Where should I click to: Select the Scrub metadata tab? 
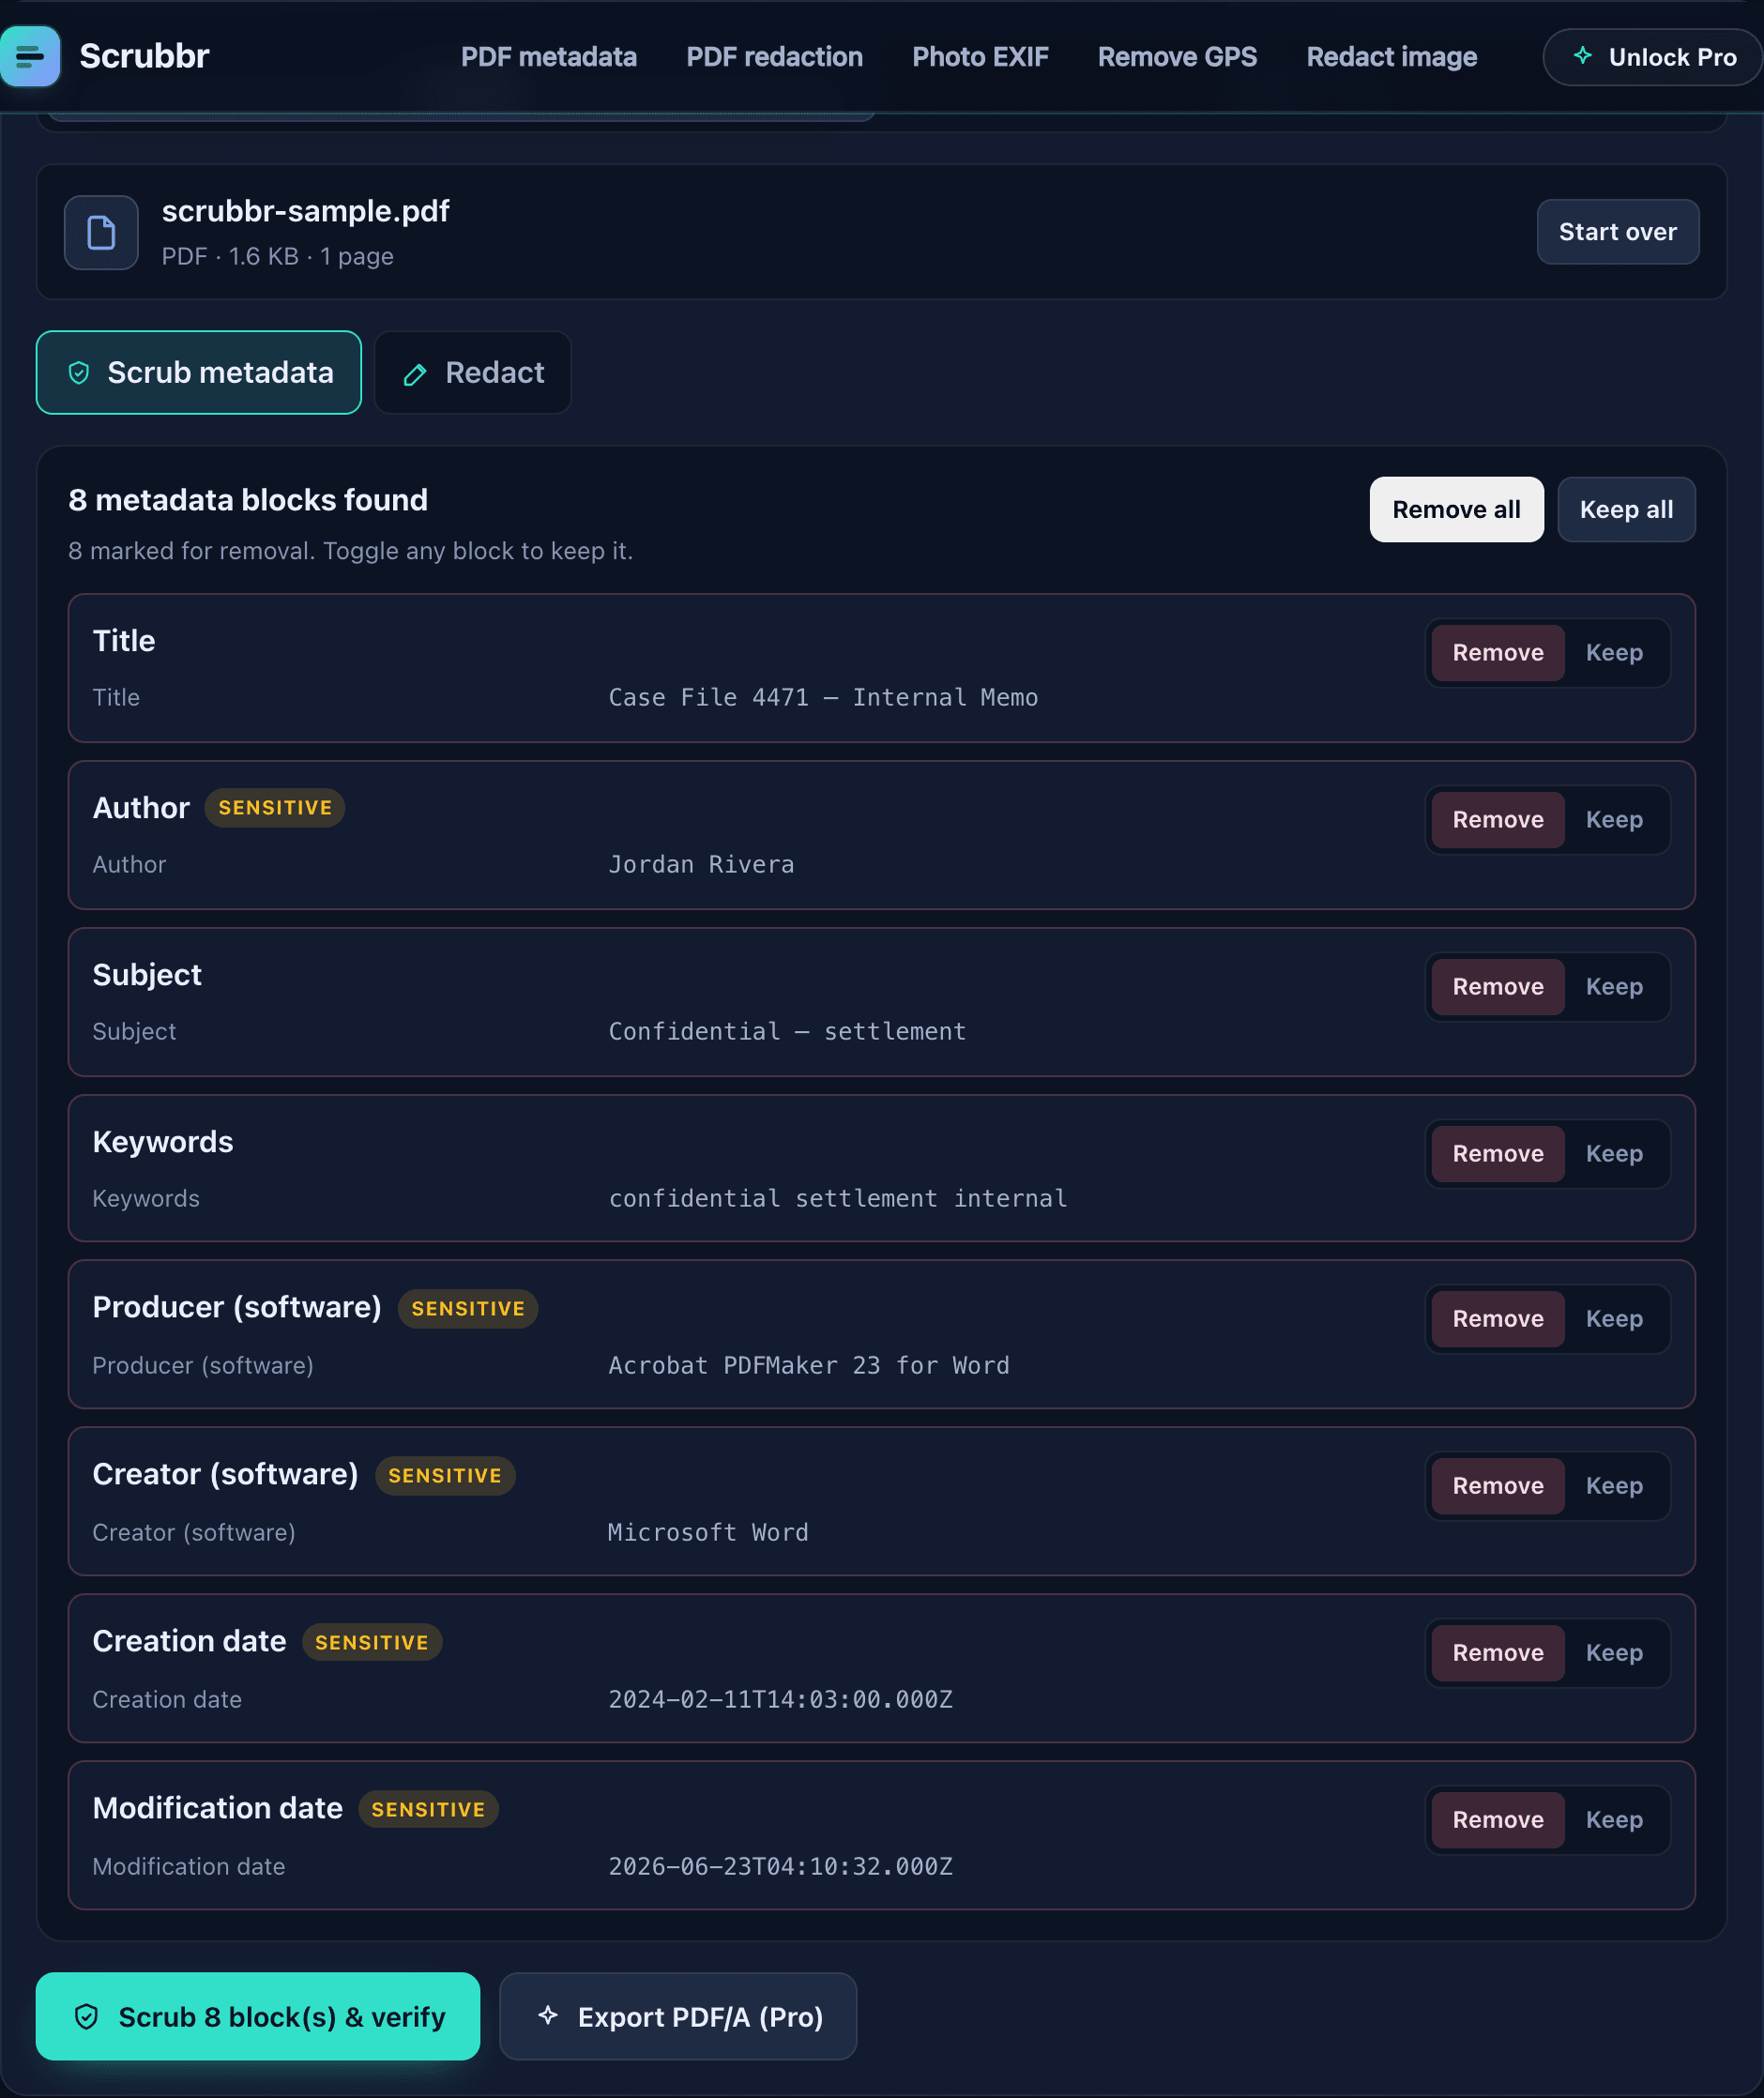pyautogui.click(x=199, y=373)
